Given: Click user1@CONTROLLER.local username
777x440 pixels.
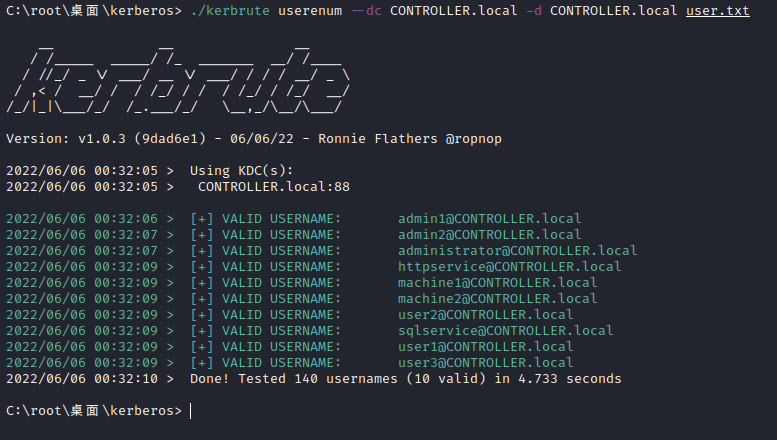Looking at the screenshot, I should 486,346.
